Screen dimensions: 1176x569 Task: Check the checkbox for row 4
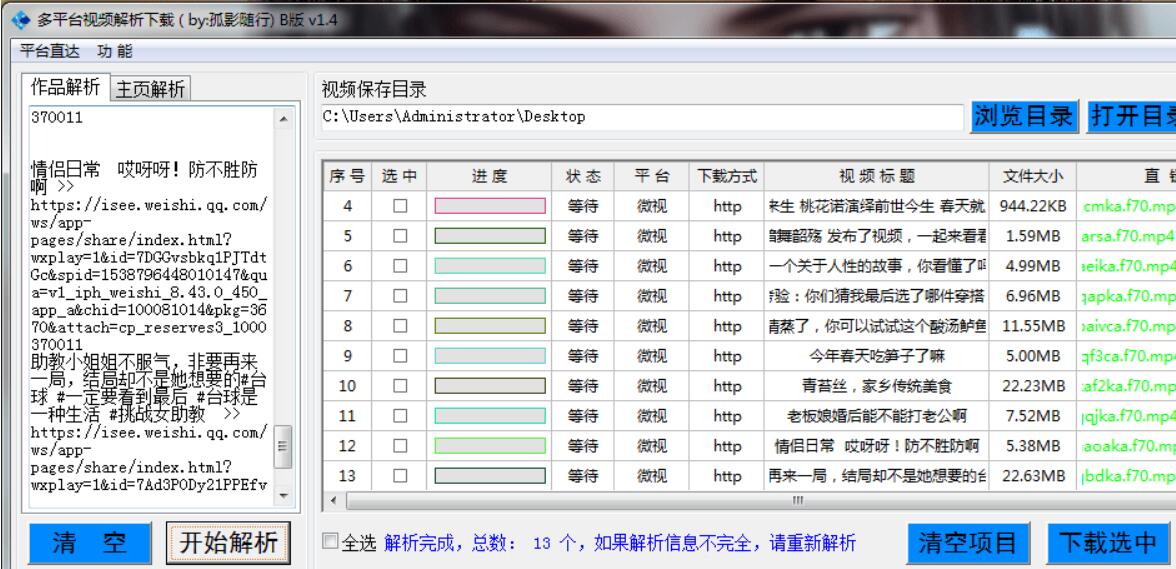(400, 206)
